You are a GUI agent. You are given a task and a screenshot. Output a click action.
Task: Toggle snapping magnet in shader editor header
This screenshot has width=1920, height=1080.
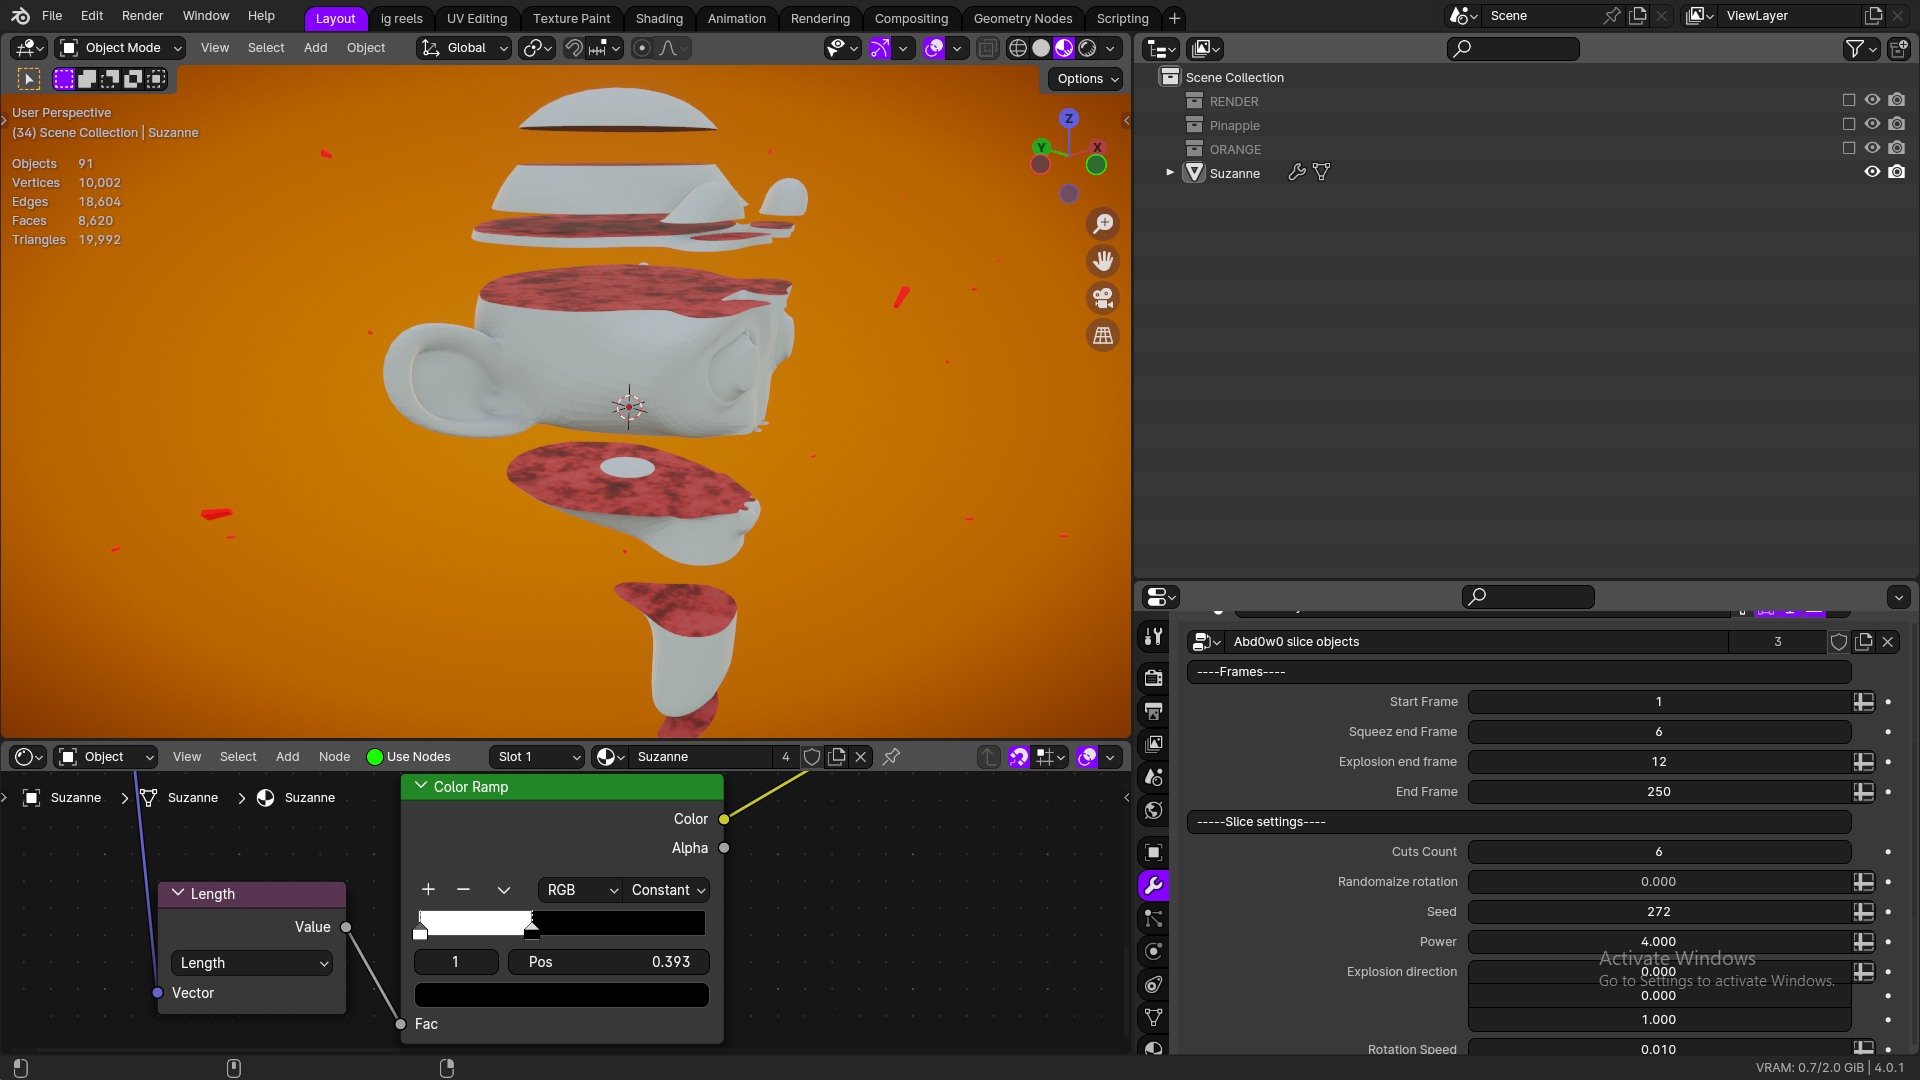coord(1018,757)
